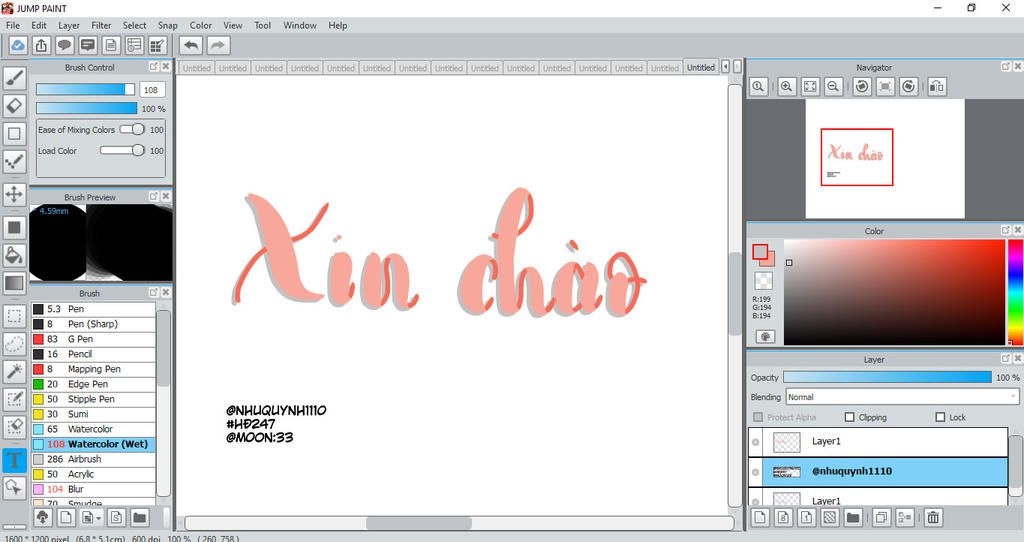
Task: Select the Bucket fill tool
Action: click(14, 255)
